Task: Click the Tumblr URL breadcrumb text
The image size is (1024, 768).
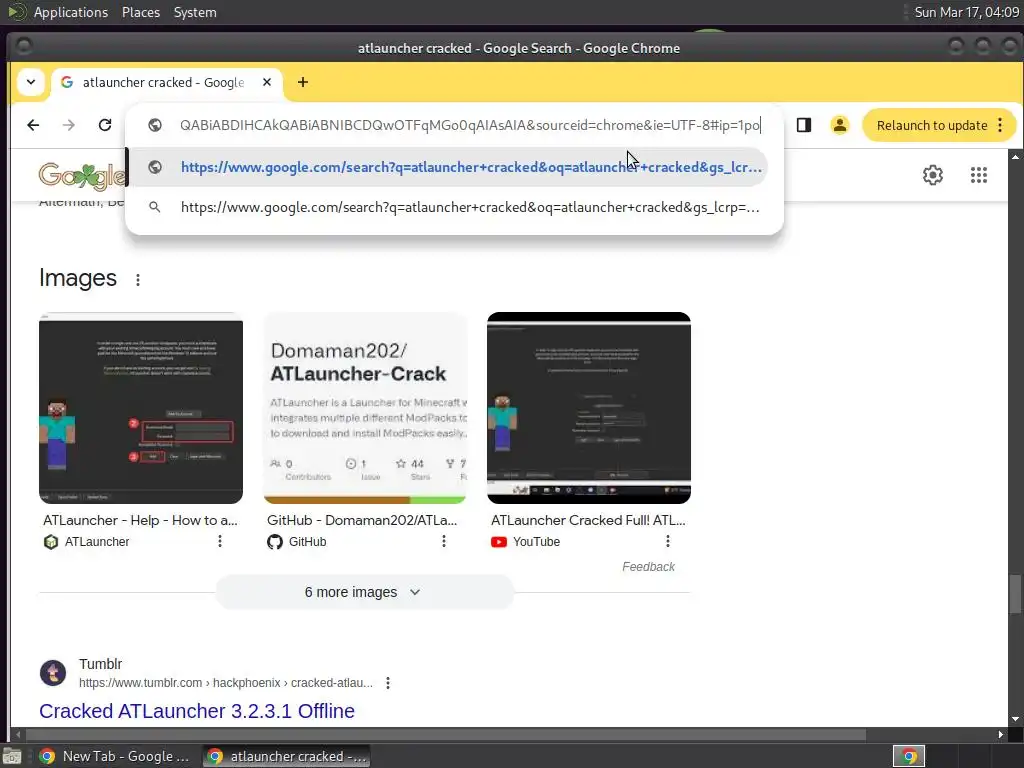Action: point(226,683)
